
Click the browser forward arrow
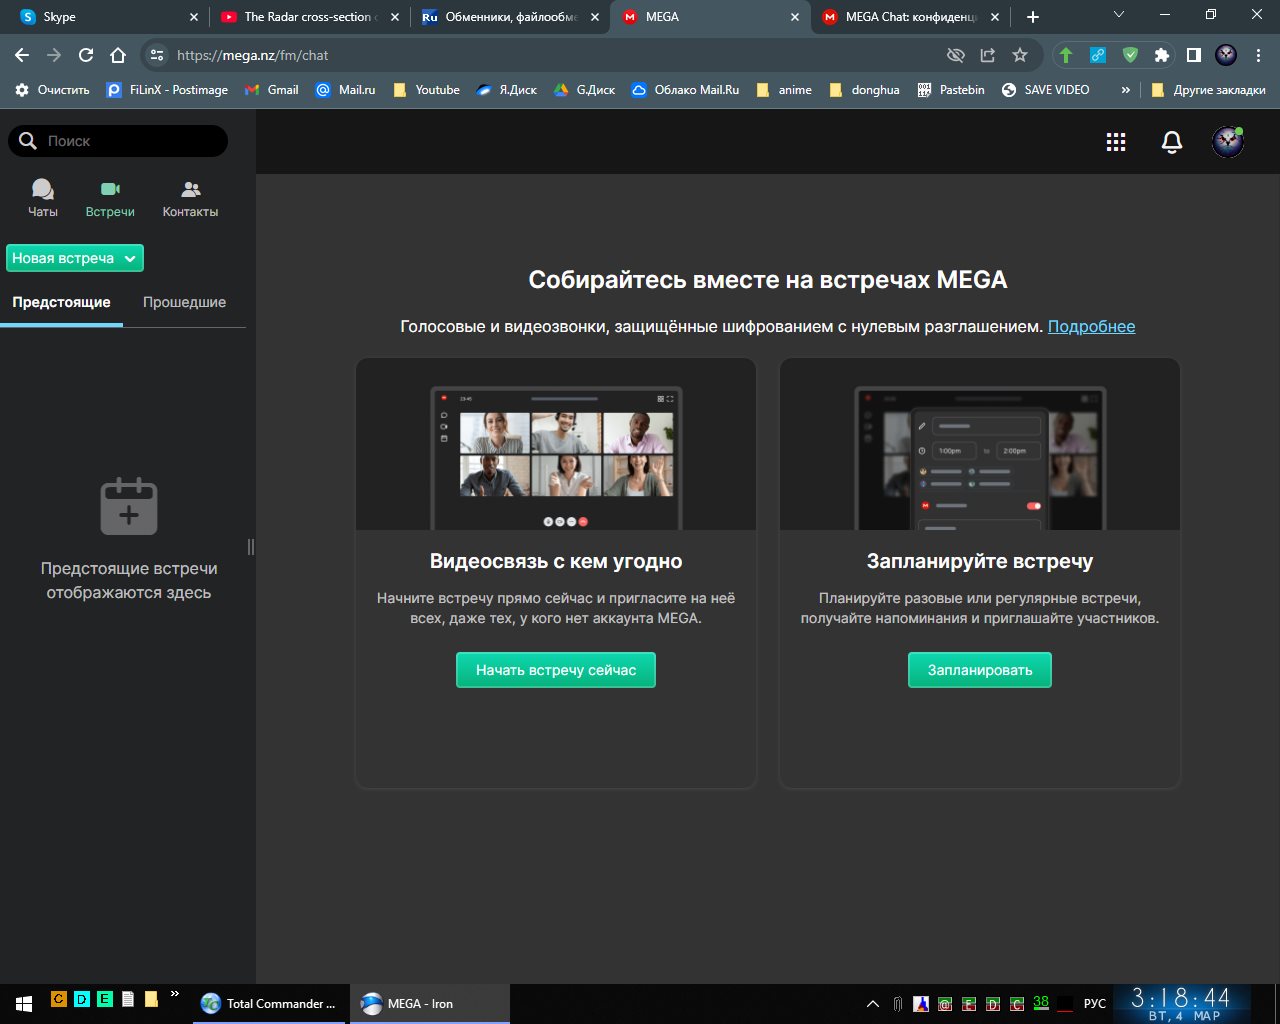(54, 55)
